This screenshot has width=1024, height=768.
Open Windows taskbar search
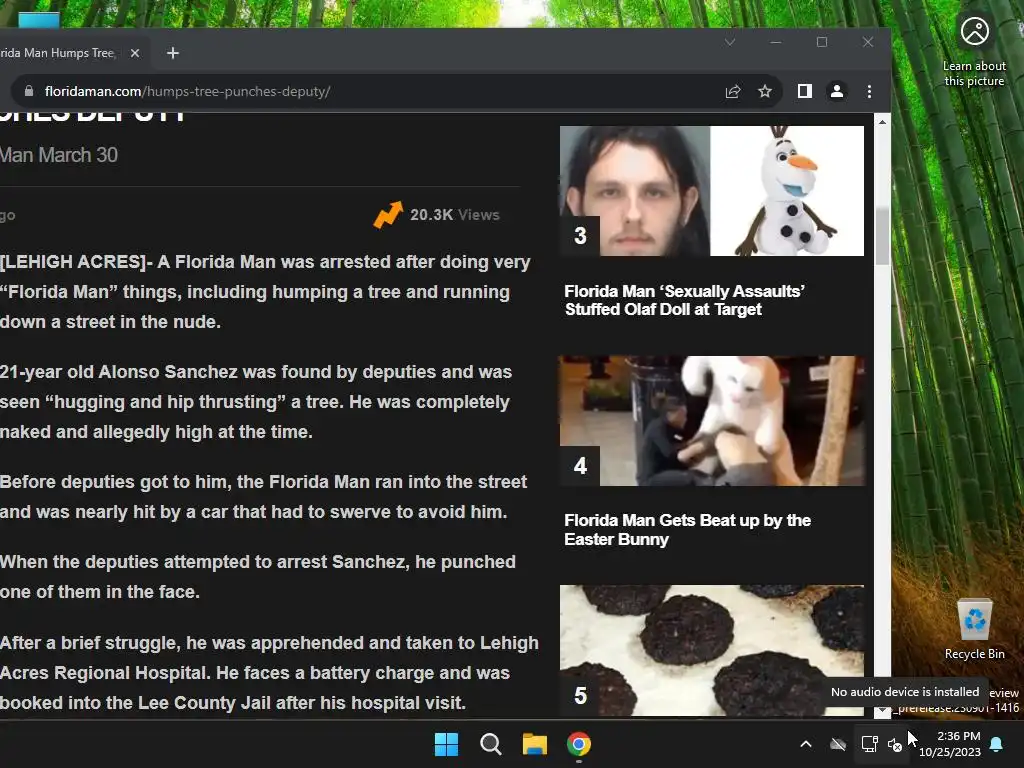(x=490, y=744)
